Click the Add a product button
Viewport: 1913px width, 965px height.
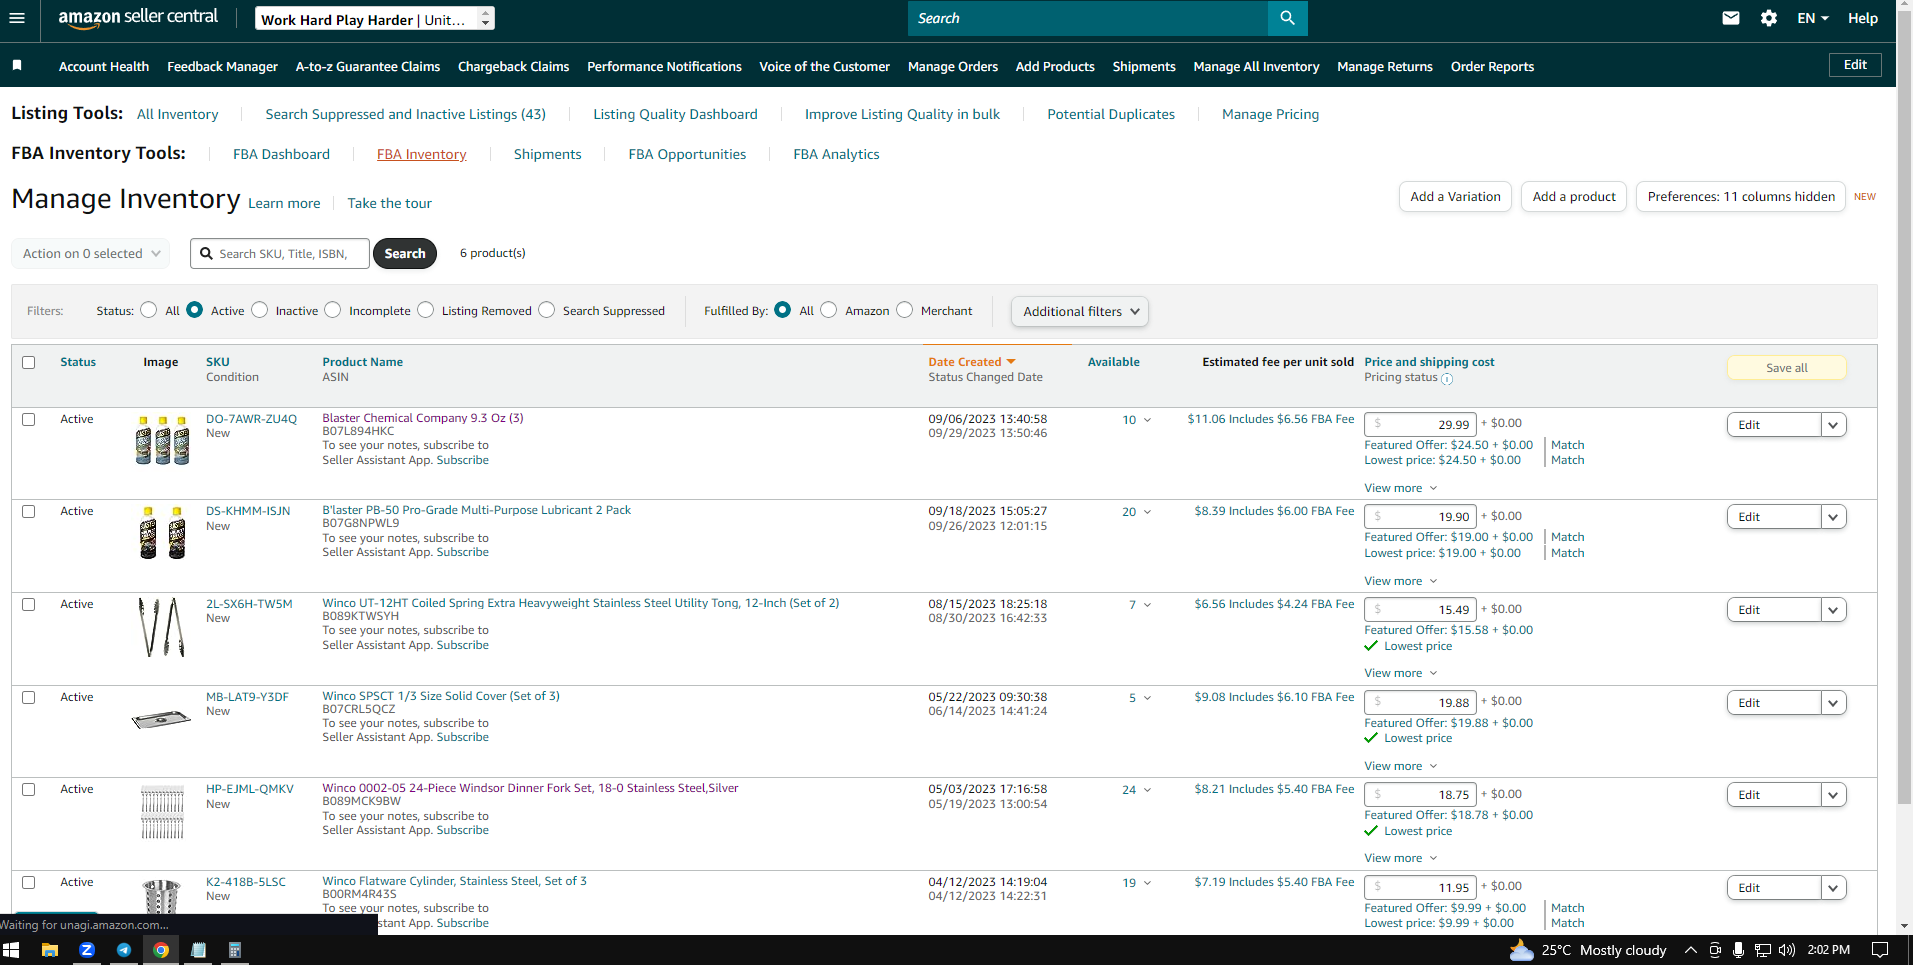point(1574,197)
